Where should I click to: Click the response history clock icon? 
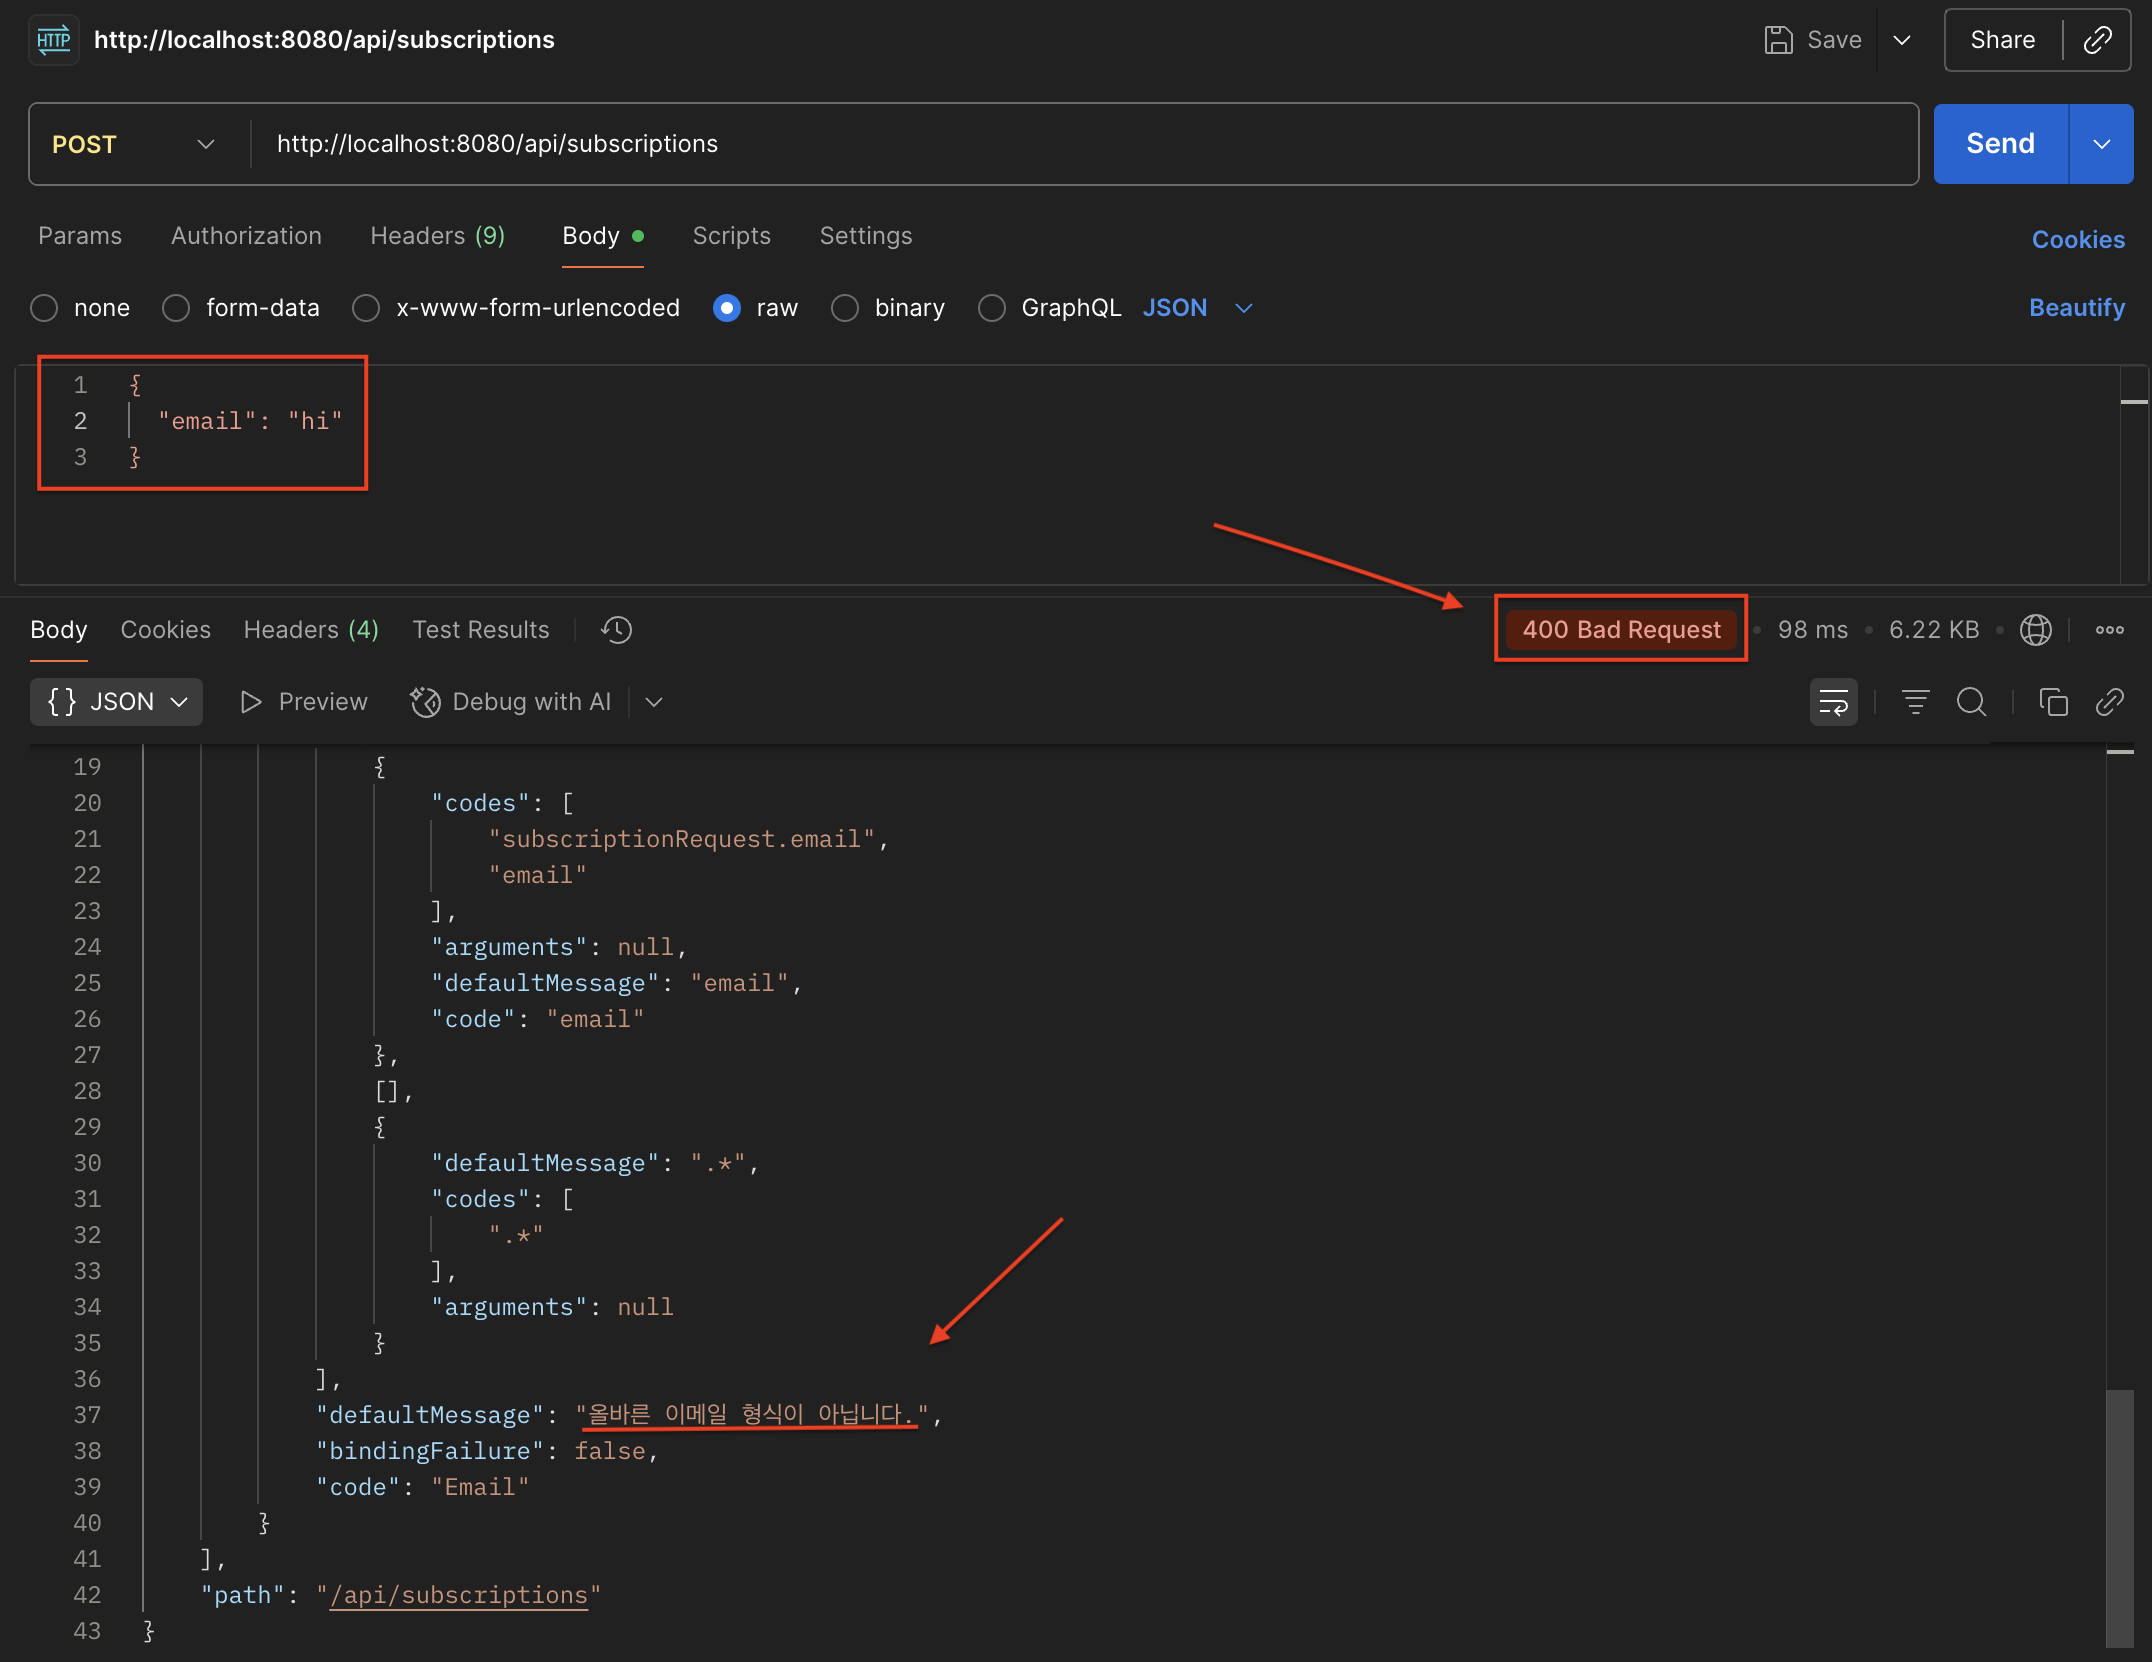616,630
